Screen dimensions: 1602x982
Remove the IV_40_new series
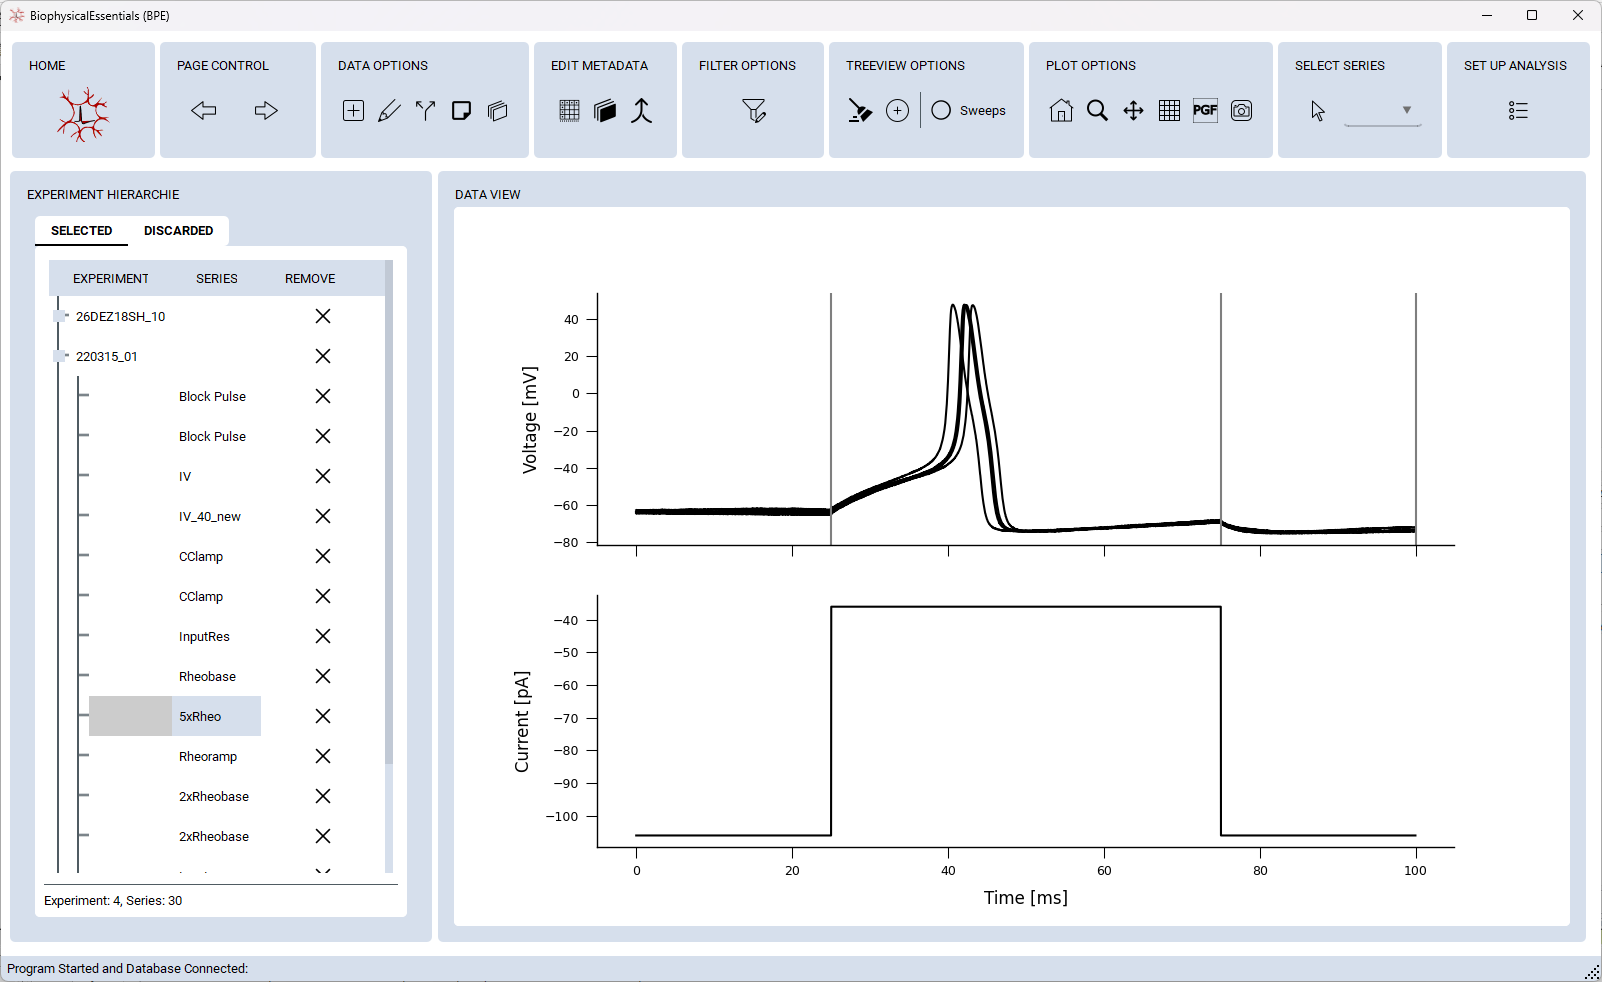(x=323, y=516)
